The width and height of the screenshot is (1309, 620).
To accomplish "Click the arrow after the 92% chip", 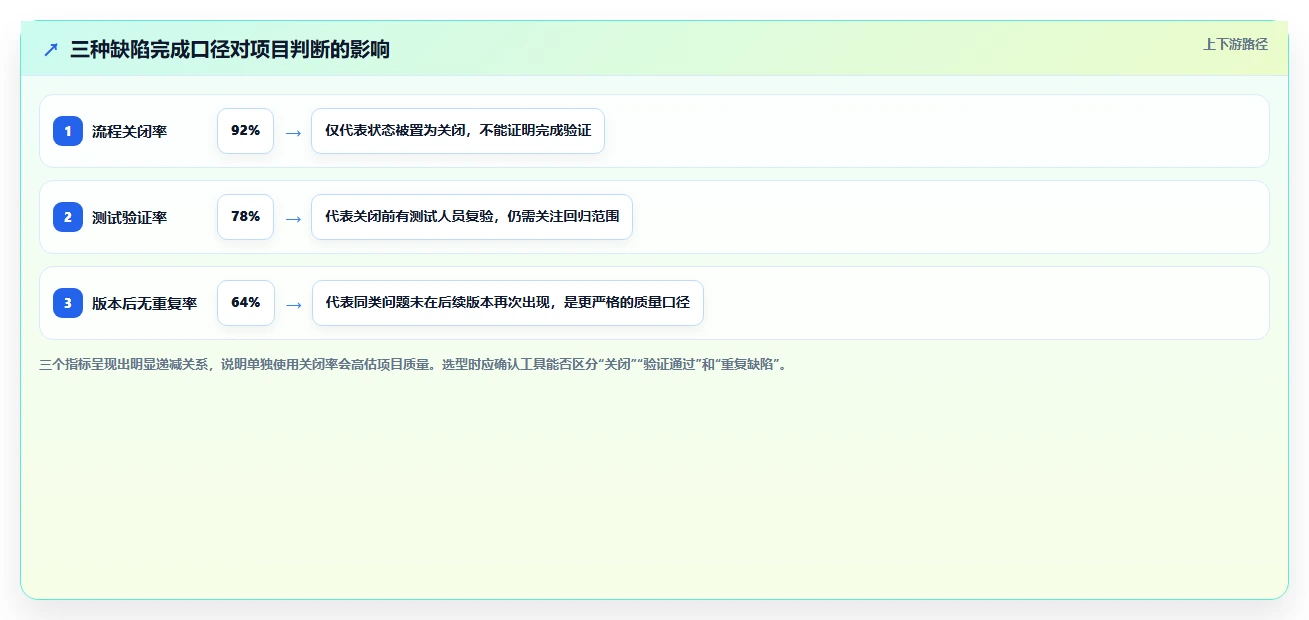I will 293,132.
